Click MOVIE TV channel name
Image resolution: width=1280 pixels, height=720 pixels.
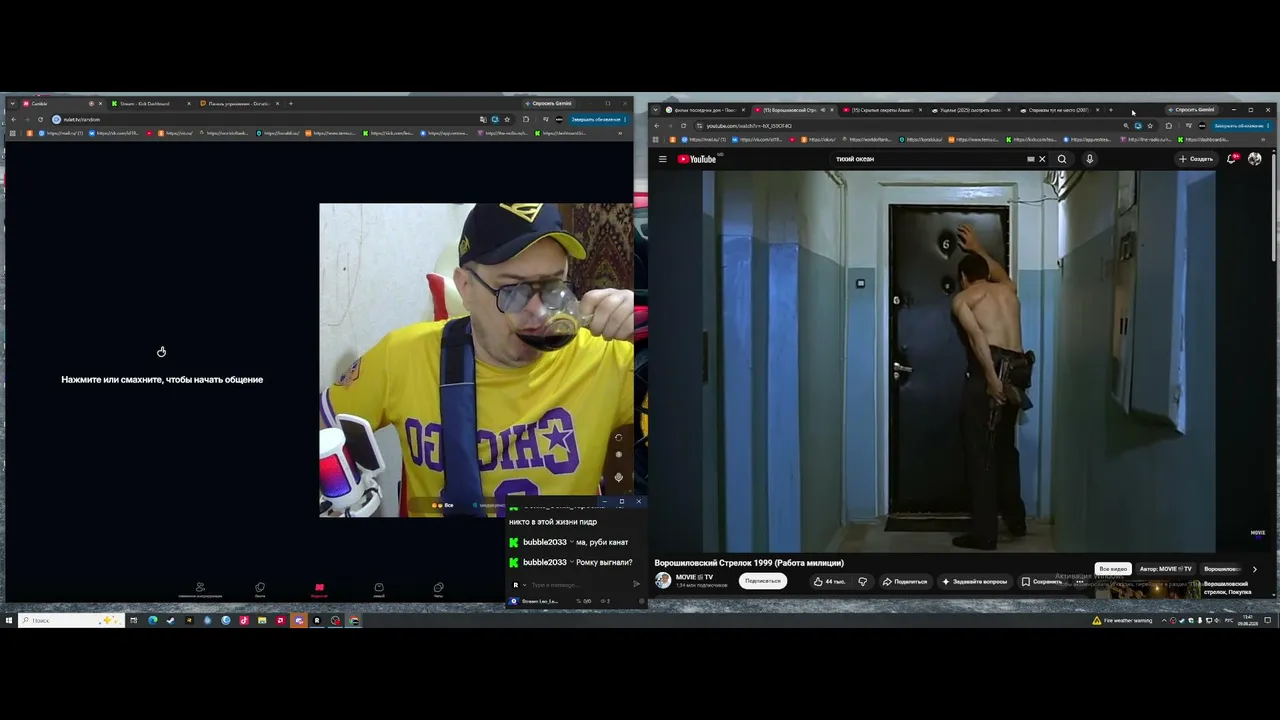coord(694,577)
